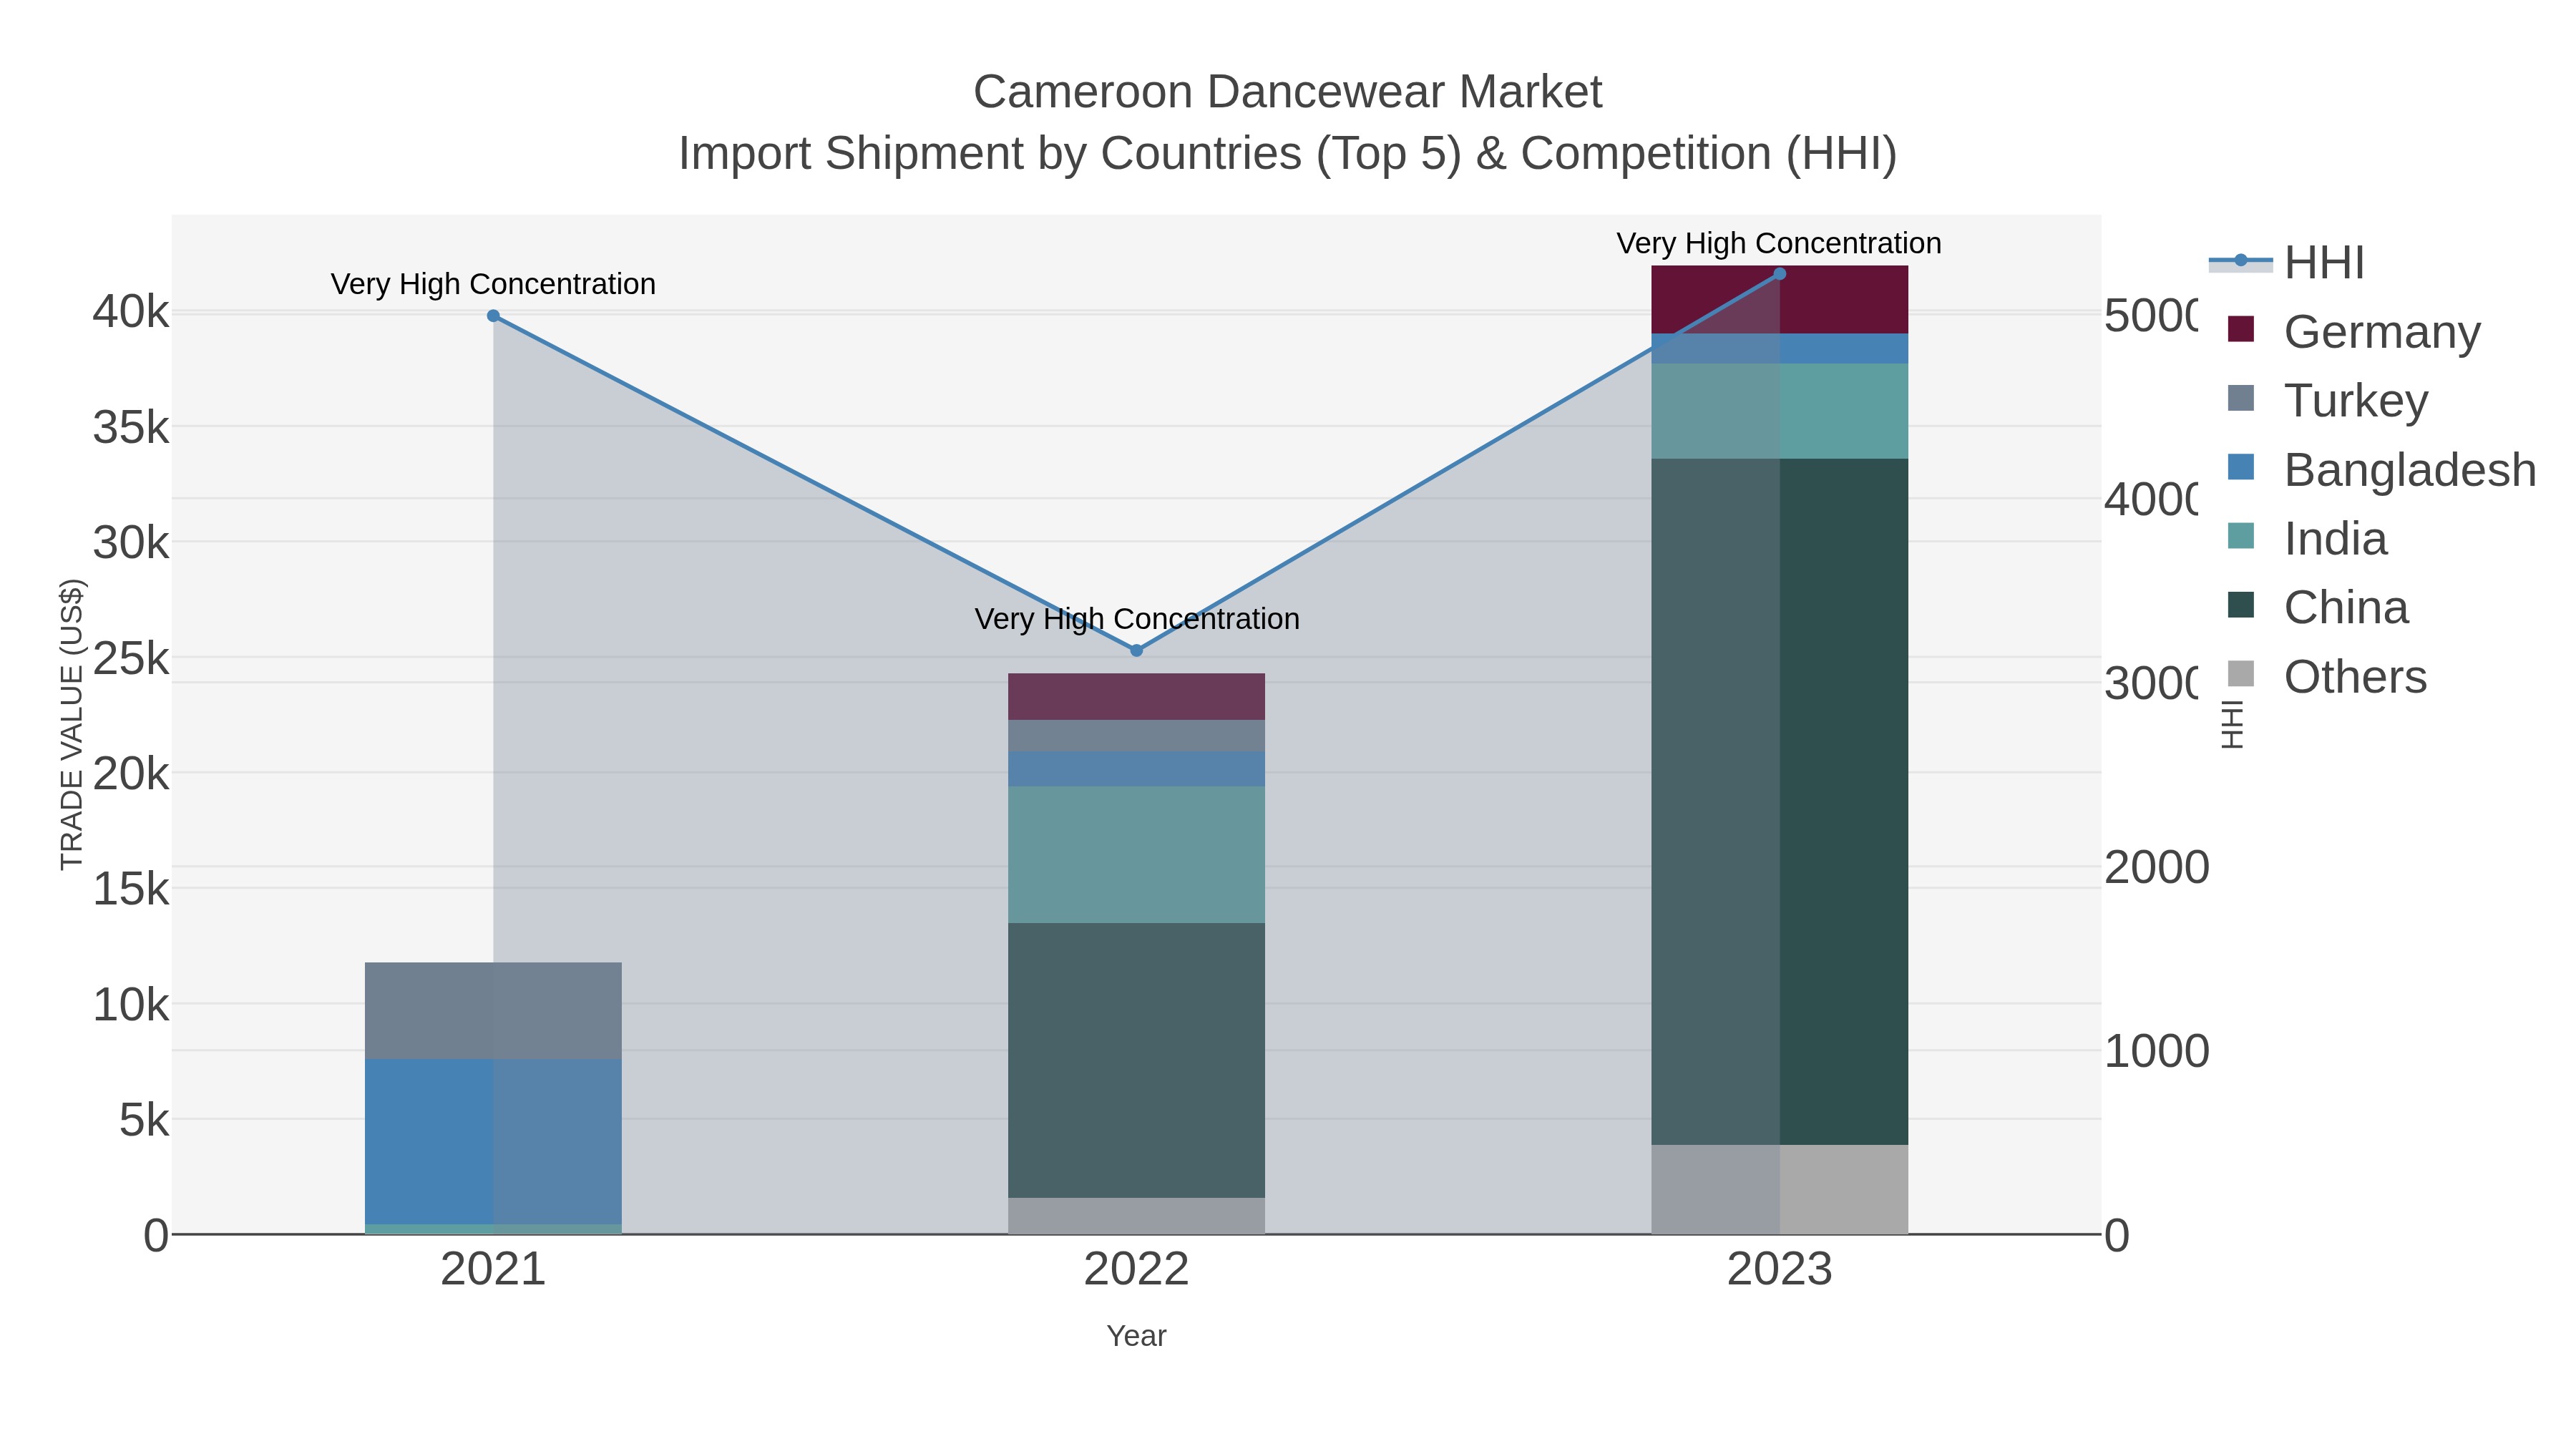Viewport: 2576px width, 1449px height.
Task: Click the Germany maroon legend swatch
Action: [x=2241, y=329]
